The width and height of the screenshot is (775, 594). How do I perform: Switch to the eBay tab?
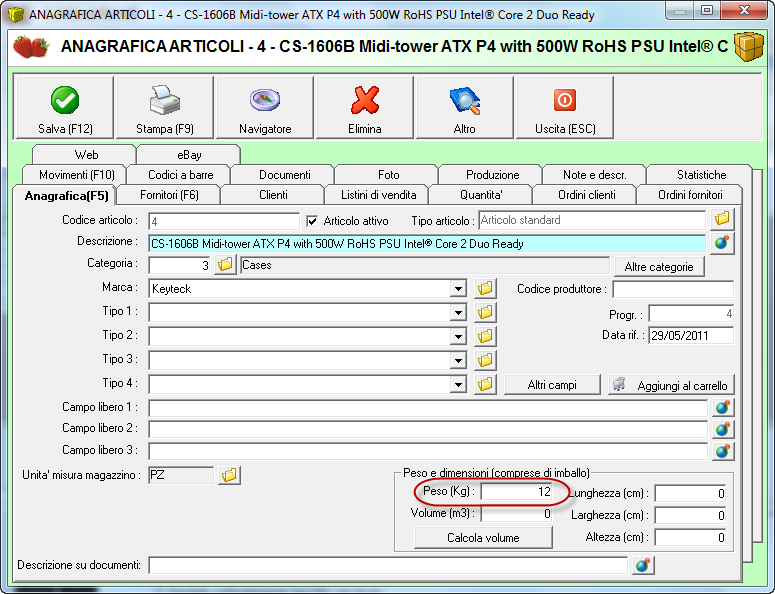[189, 155]
